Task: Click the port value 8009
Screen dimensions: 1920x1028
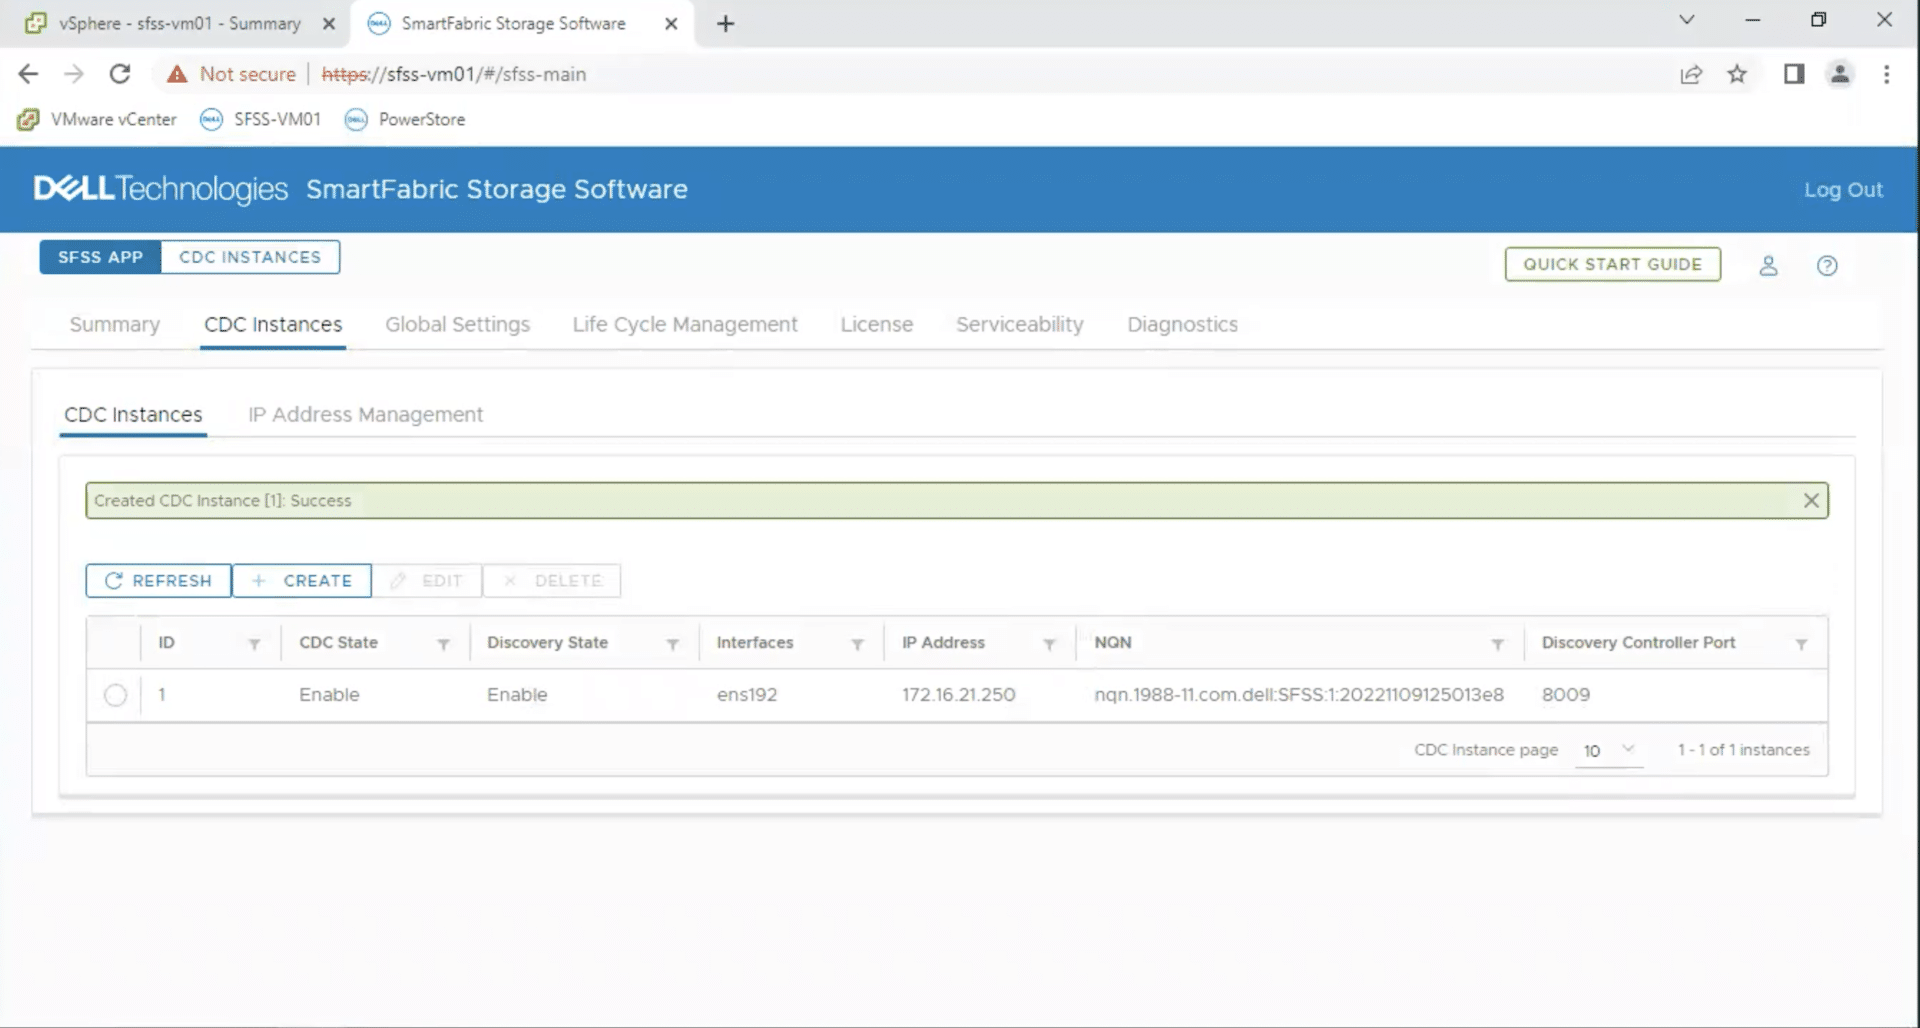Action: (1566, 695)
